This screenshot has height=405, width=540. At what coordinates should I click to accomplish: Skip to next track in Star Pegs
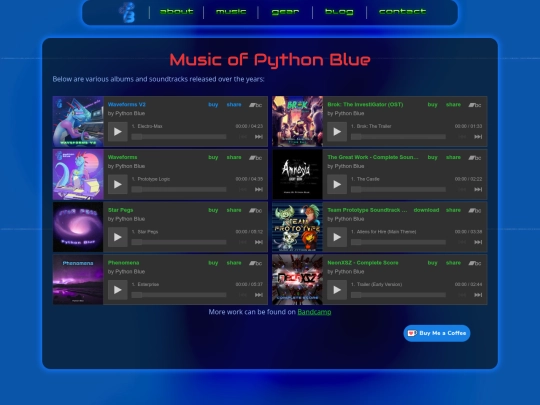259,242
